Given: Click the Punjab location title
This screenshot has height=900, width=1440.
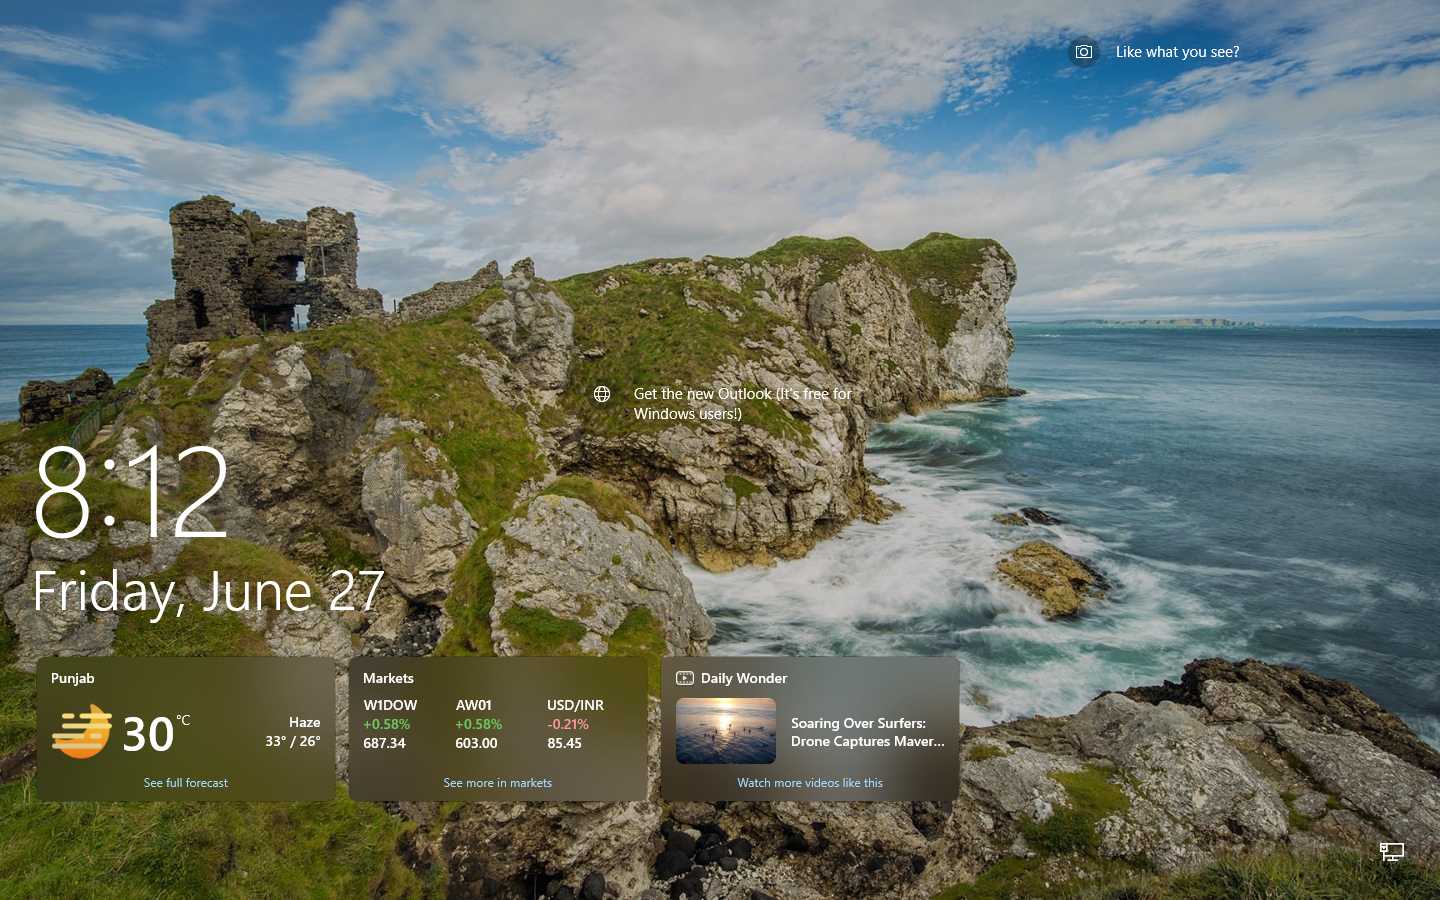Looking at the screenshot, I should (x=73, y=678).
